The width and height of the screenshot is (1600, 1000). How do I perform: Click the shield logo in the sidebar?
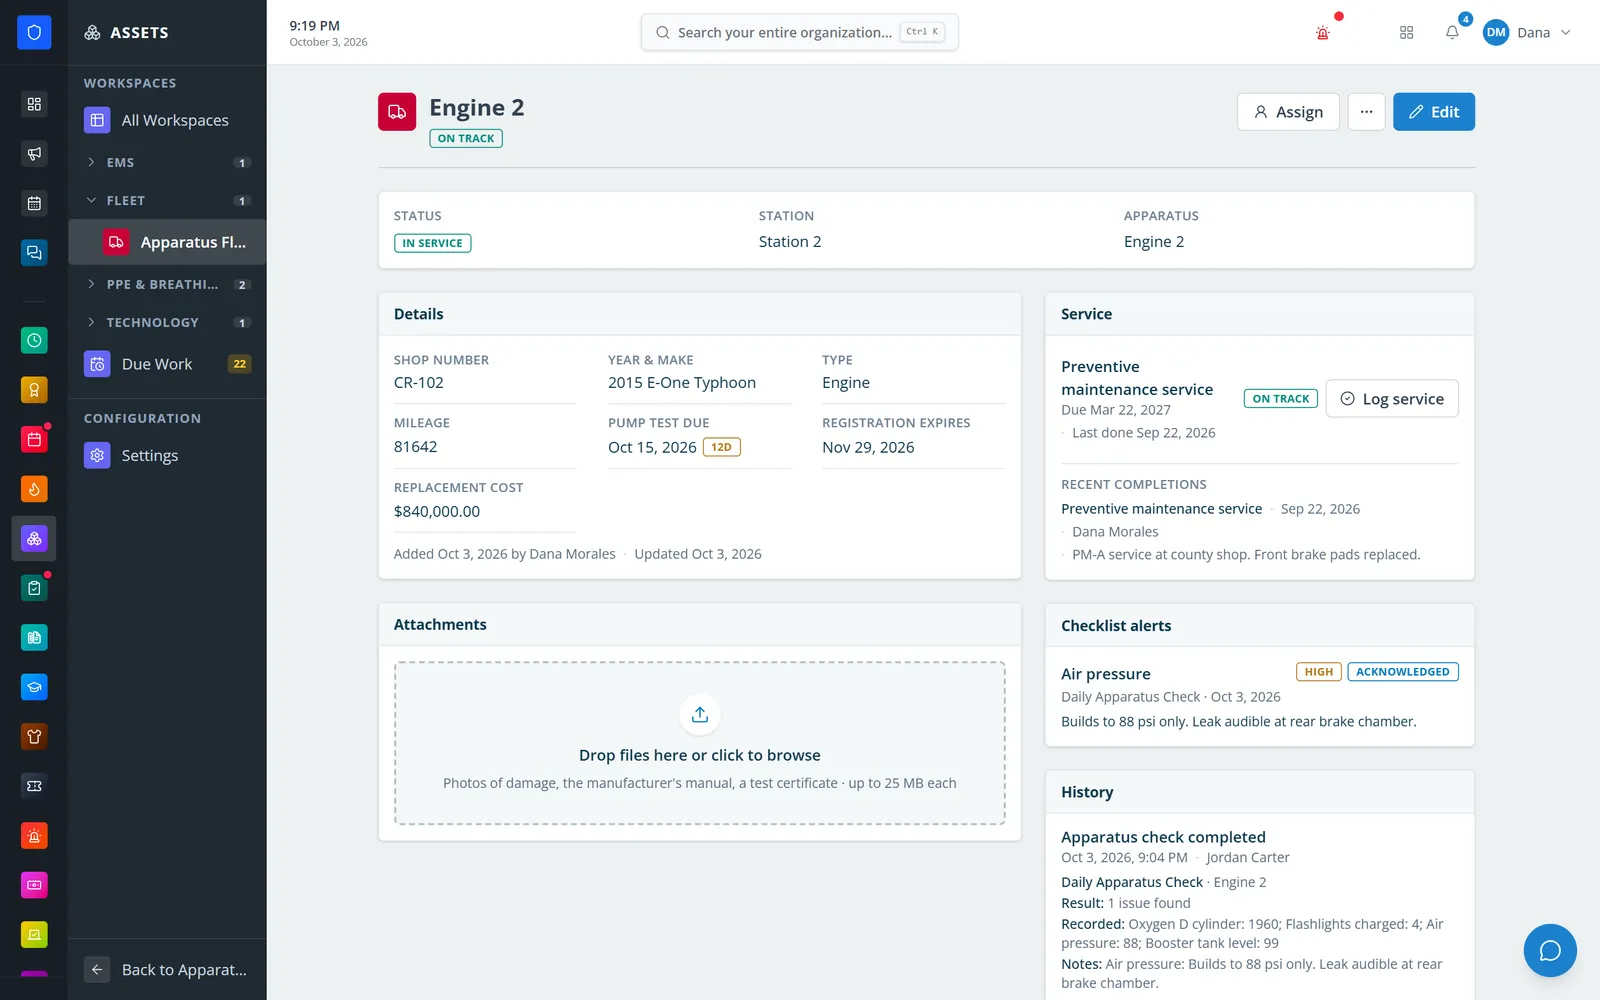tap(34, 33)
